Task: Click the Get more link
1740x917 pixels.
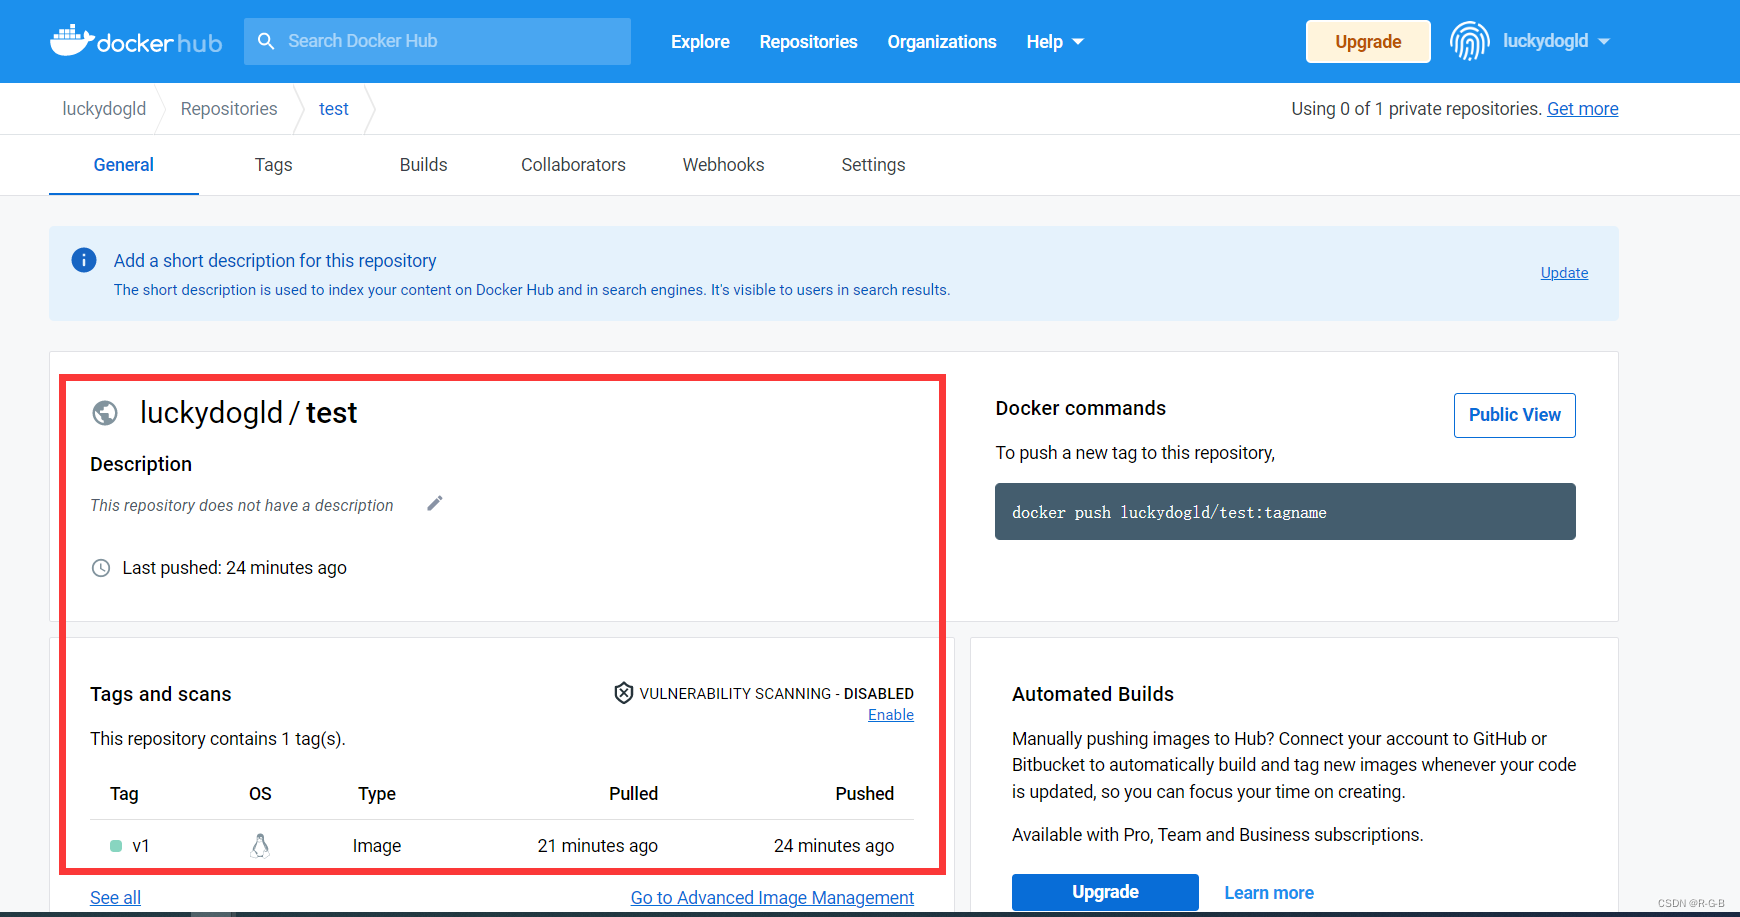Action: pyautogui.click(x=1582, y=109)
